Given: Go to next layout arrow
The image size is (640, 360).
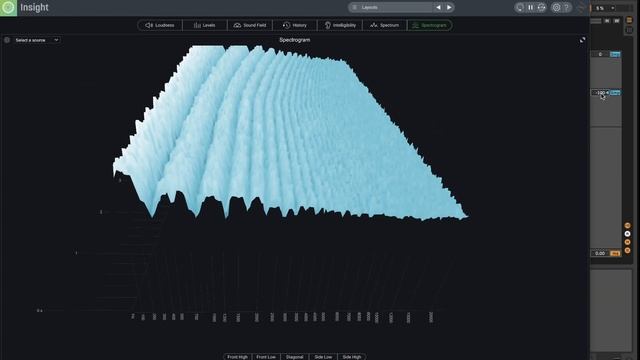Looking at the screenshot, I should click(449, 7).
